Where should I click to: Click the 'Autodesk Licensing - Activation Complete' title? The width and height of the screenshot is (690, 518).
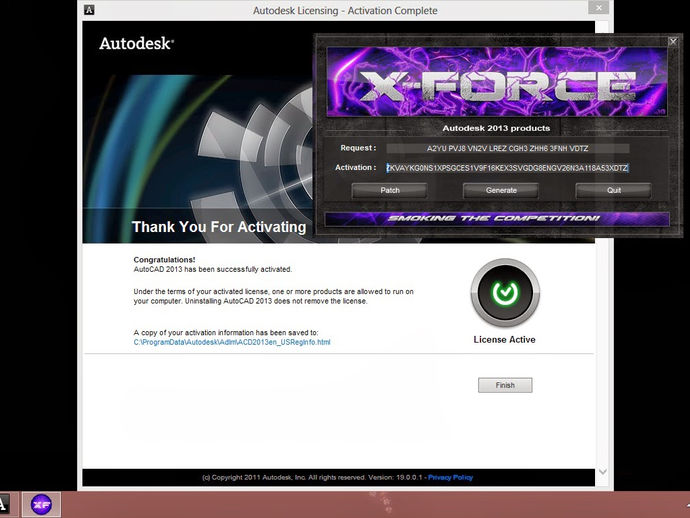click(x=345, y=11)
